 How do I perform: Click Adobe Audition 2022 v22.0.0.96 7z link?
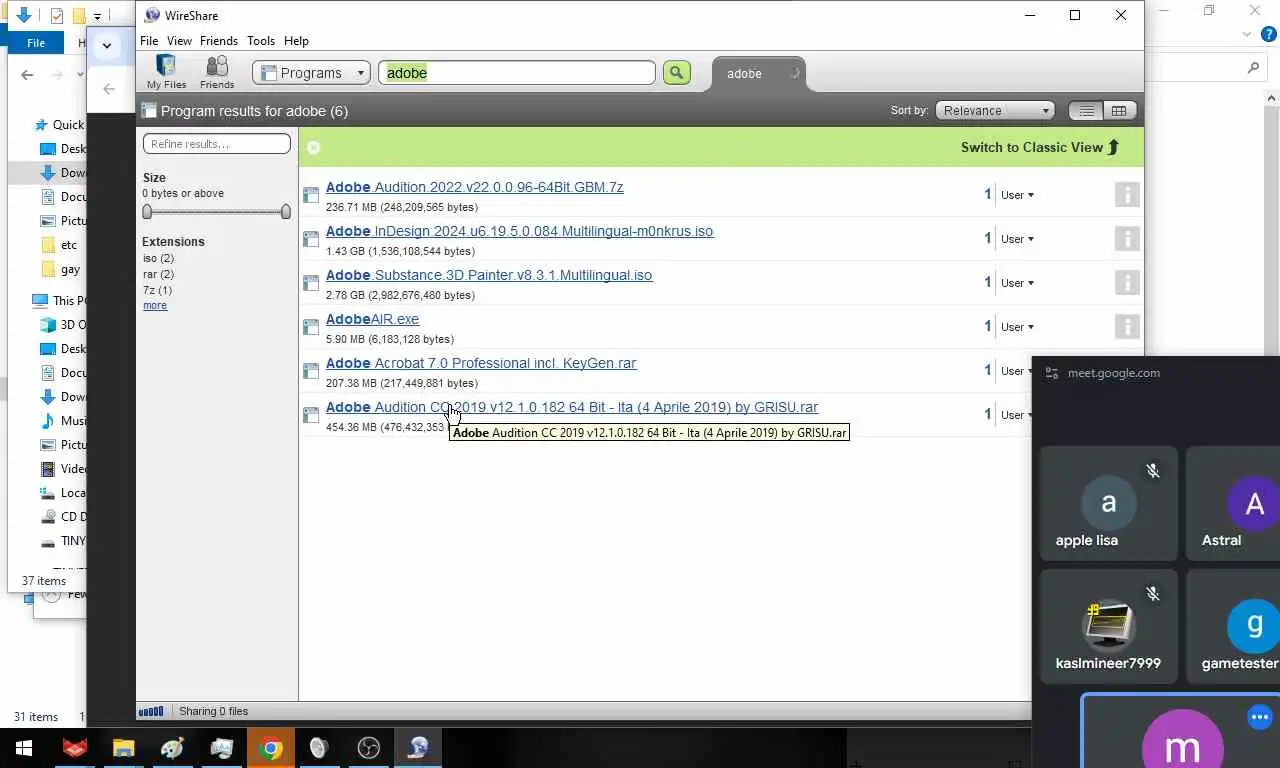(x=474, y=187)
